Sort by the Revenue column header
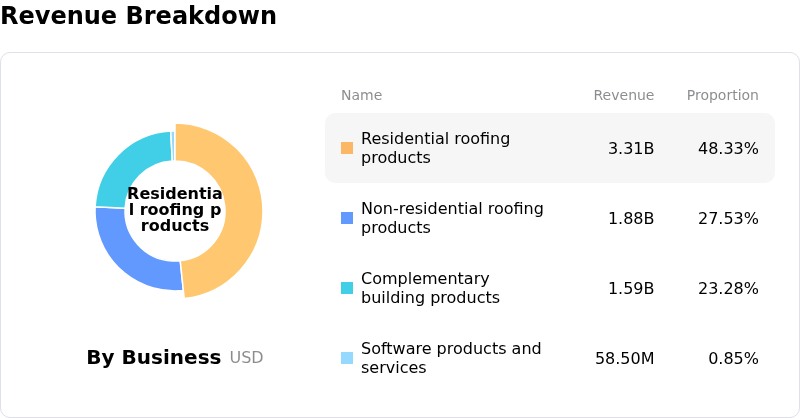This screenshot has height=418, width=800. tap(623, 96)
